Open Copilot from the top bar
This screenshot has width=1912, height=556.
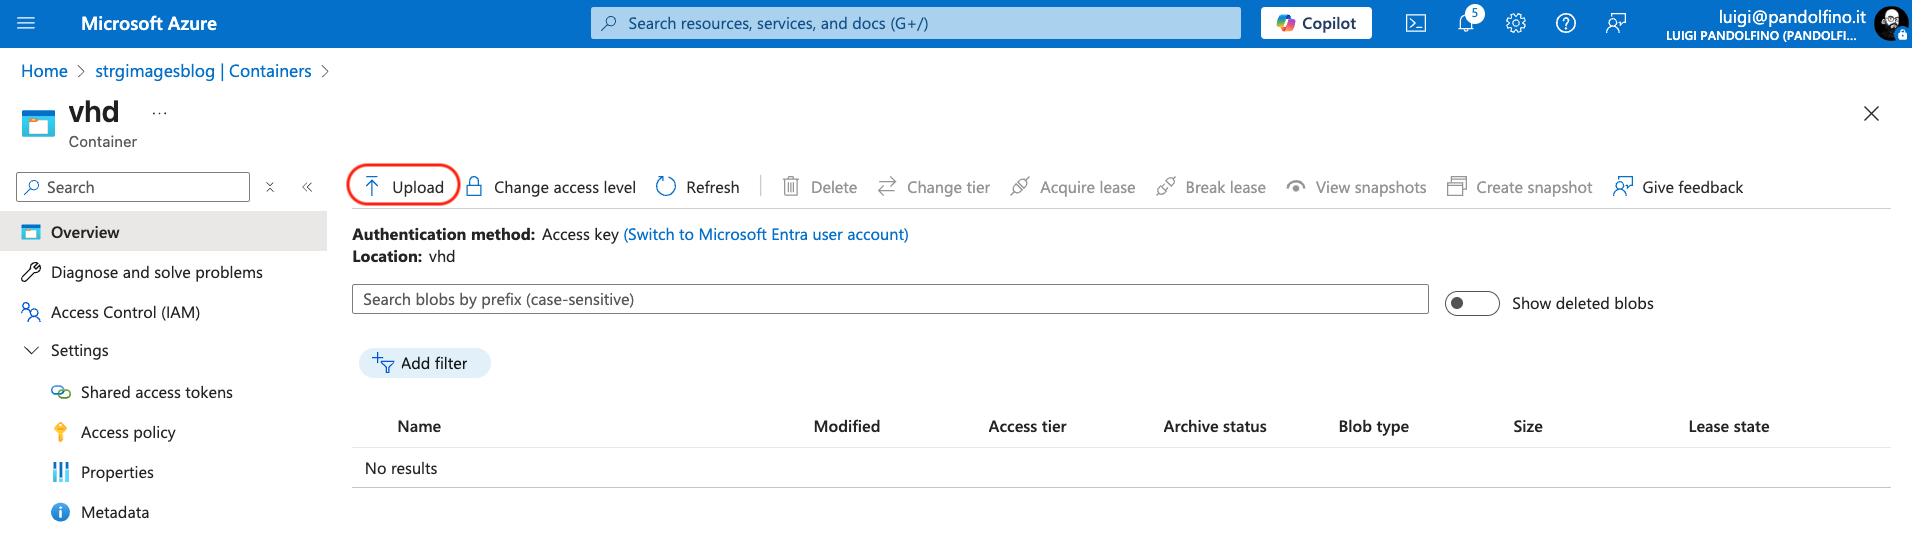[1316, 23]
